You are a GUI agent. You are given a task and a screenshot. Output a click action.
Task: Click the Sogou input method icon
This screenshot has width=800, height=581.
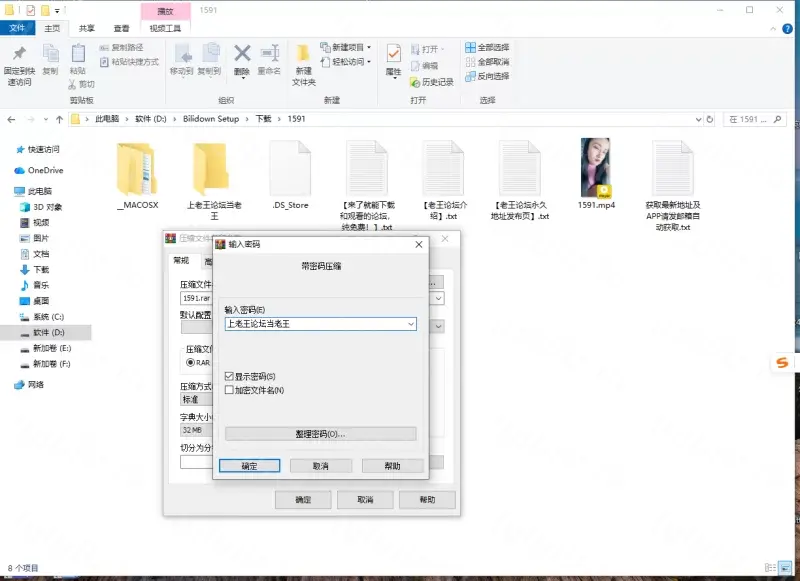[783, 361]
